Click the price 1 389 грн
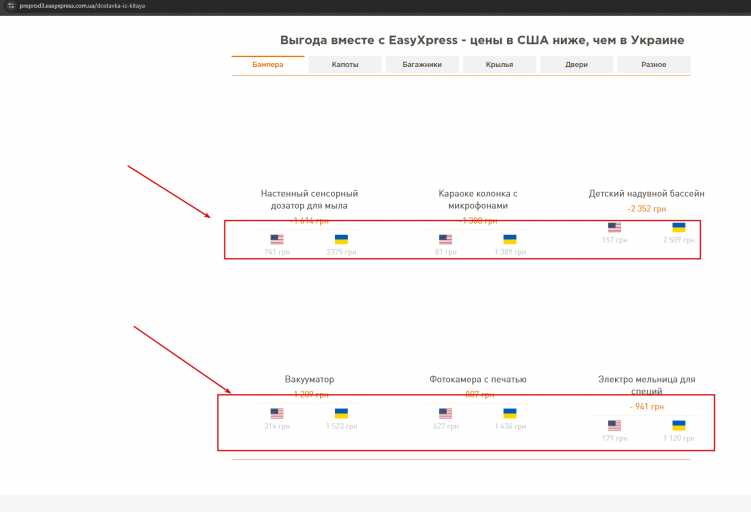The image size is (751, 512). [510, 252]
